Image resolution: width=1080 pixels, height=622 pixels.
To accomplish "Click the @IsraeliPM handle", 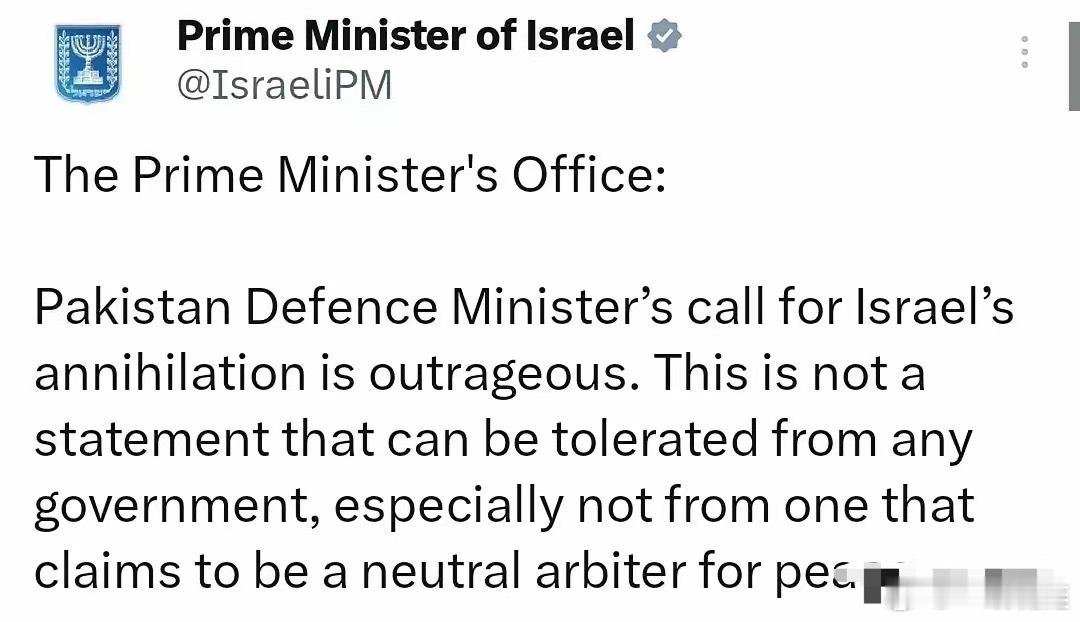I will tap(284, 86).
